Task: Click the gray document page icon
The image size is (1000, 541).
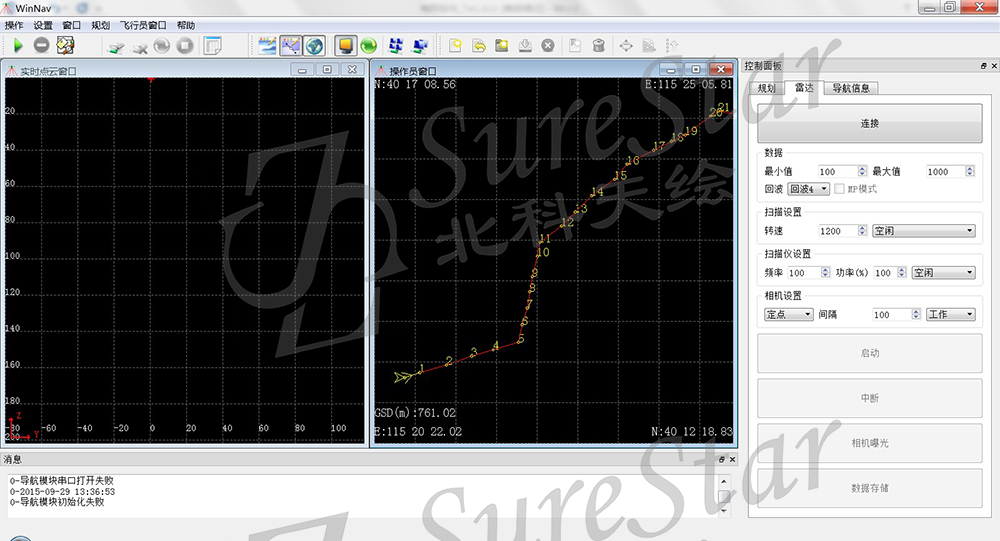Action: pyautogui.click(x=575, y=46)
